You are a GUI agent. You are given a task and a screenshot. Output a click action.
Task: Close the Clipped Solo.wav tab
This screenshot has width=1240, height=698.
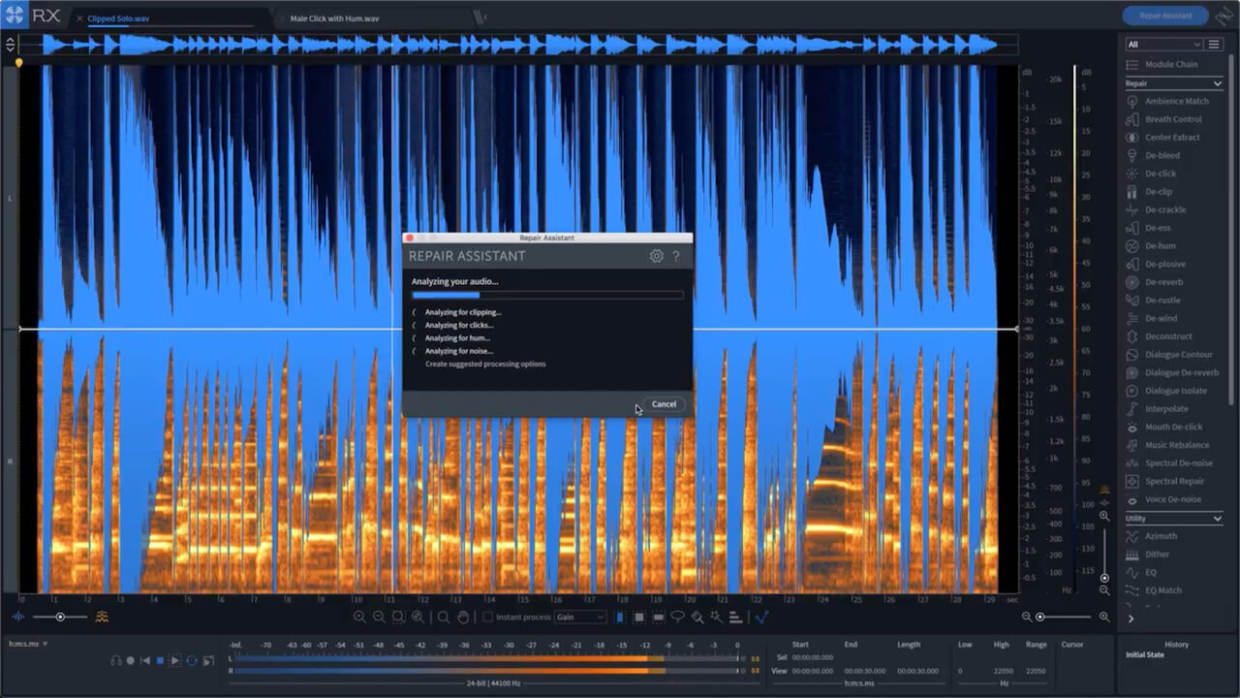[80, 18]
